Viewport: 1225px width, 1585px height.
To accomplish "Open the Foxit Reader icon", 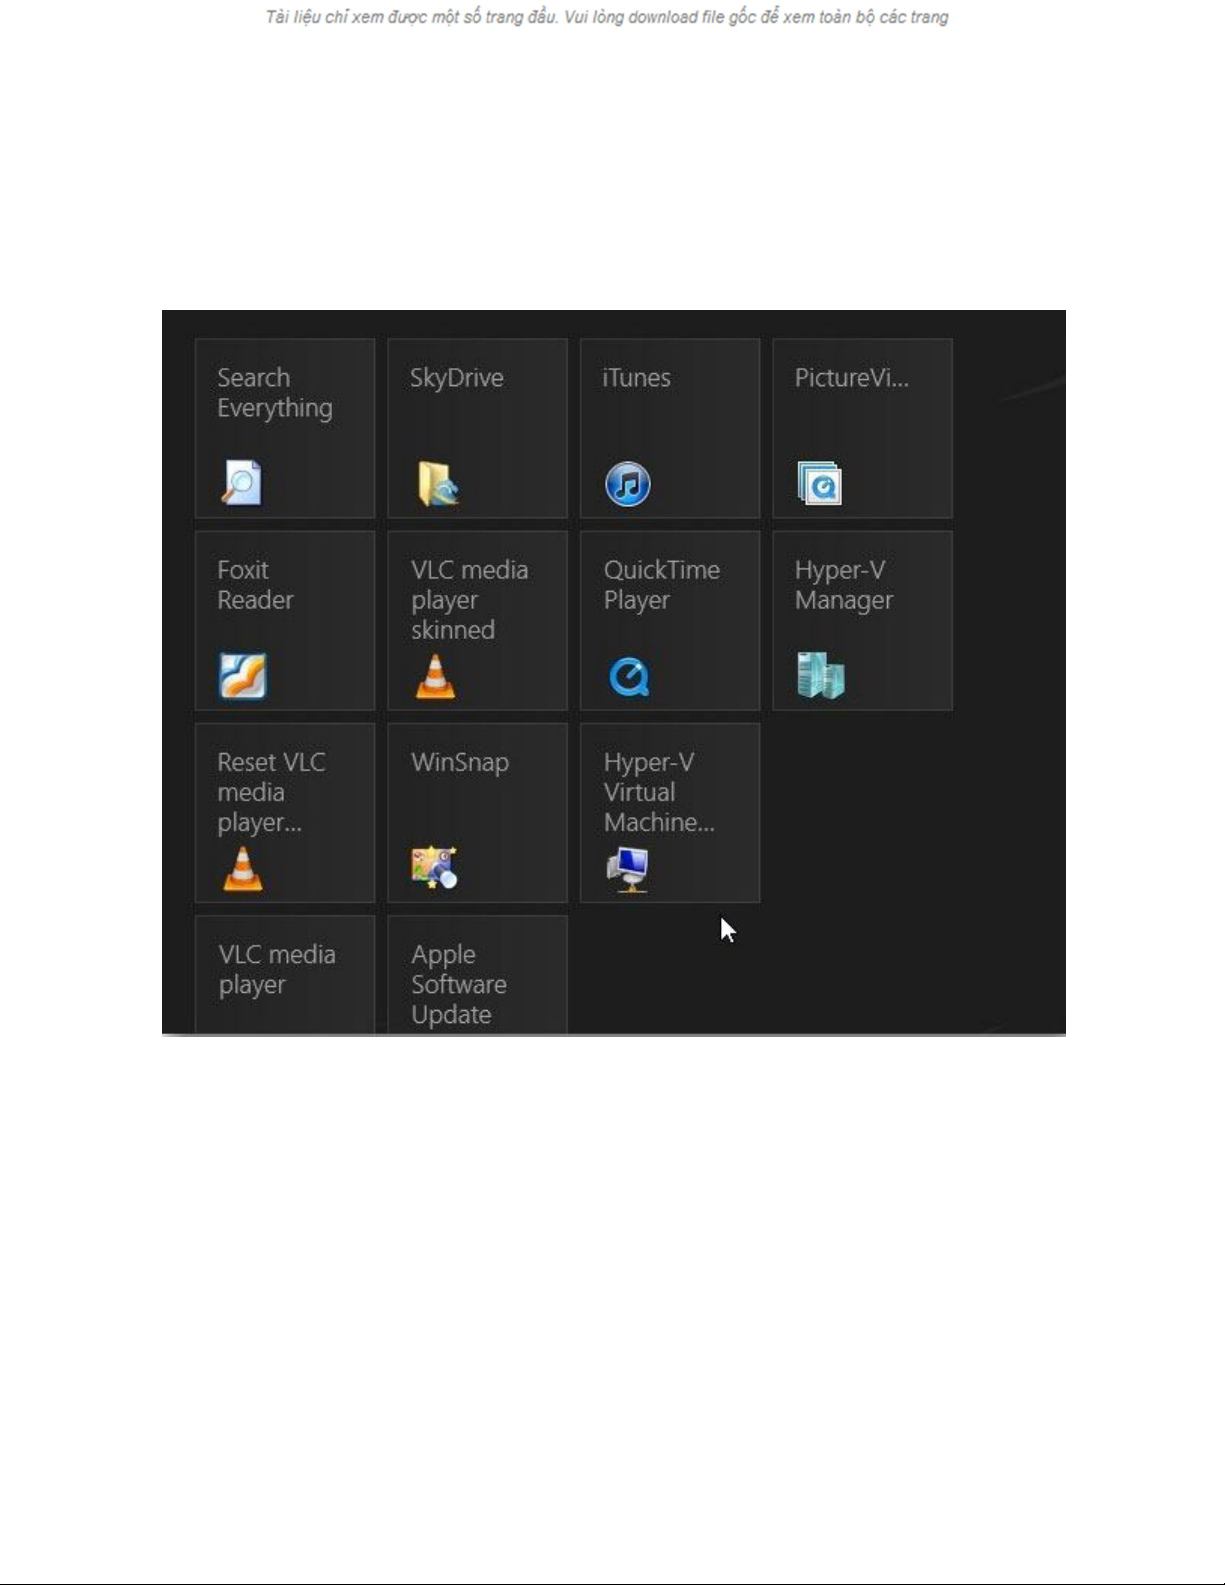I will point(243,676).
